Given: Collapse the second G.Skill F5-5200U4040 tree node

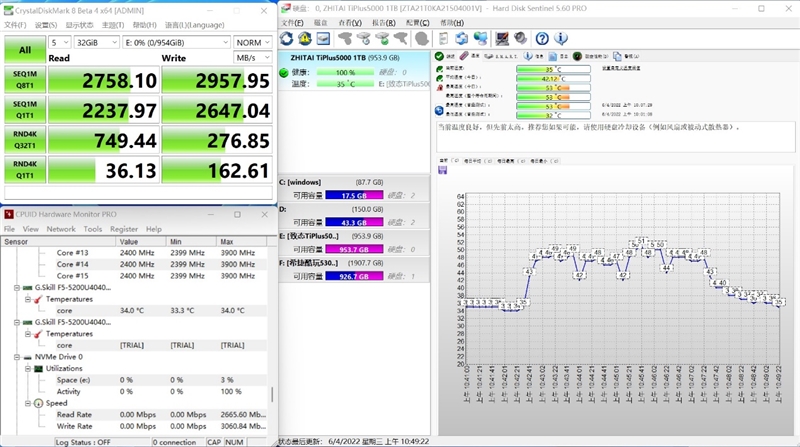Looking at the screenshot, I should [x=17, y=322].
